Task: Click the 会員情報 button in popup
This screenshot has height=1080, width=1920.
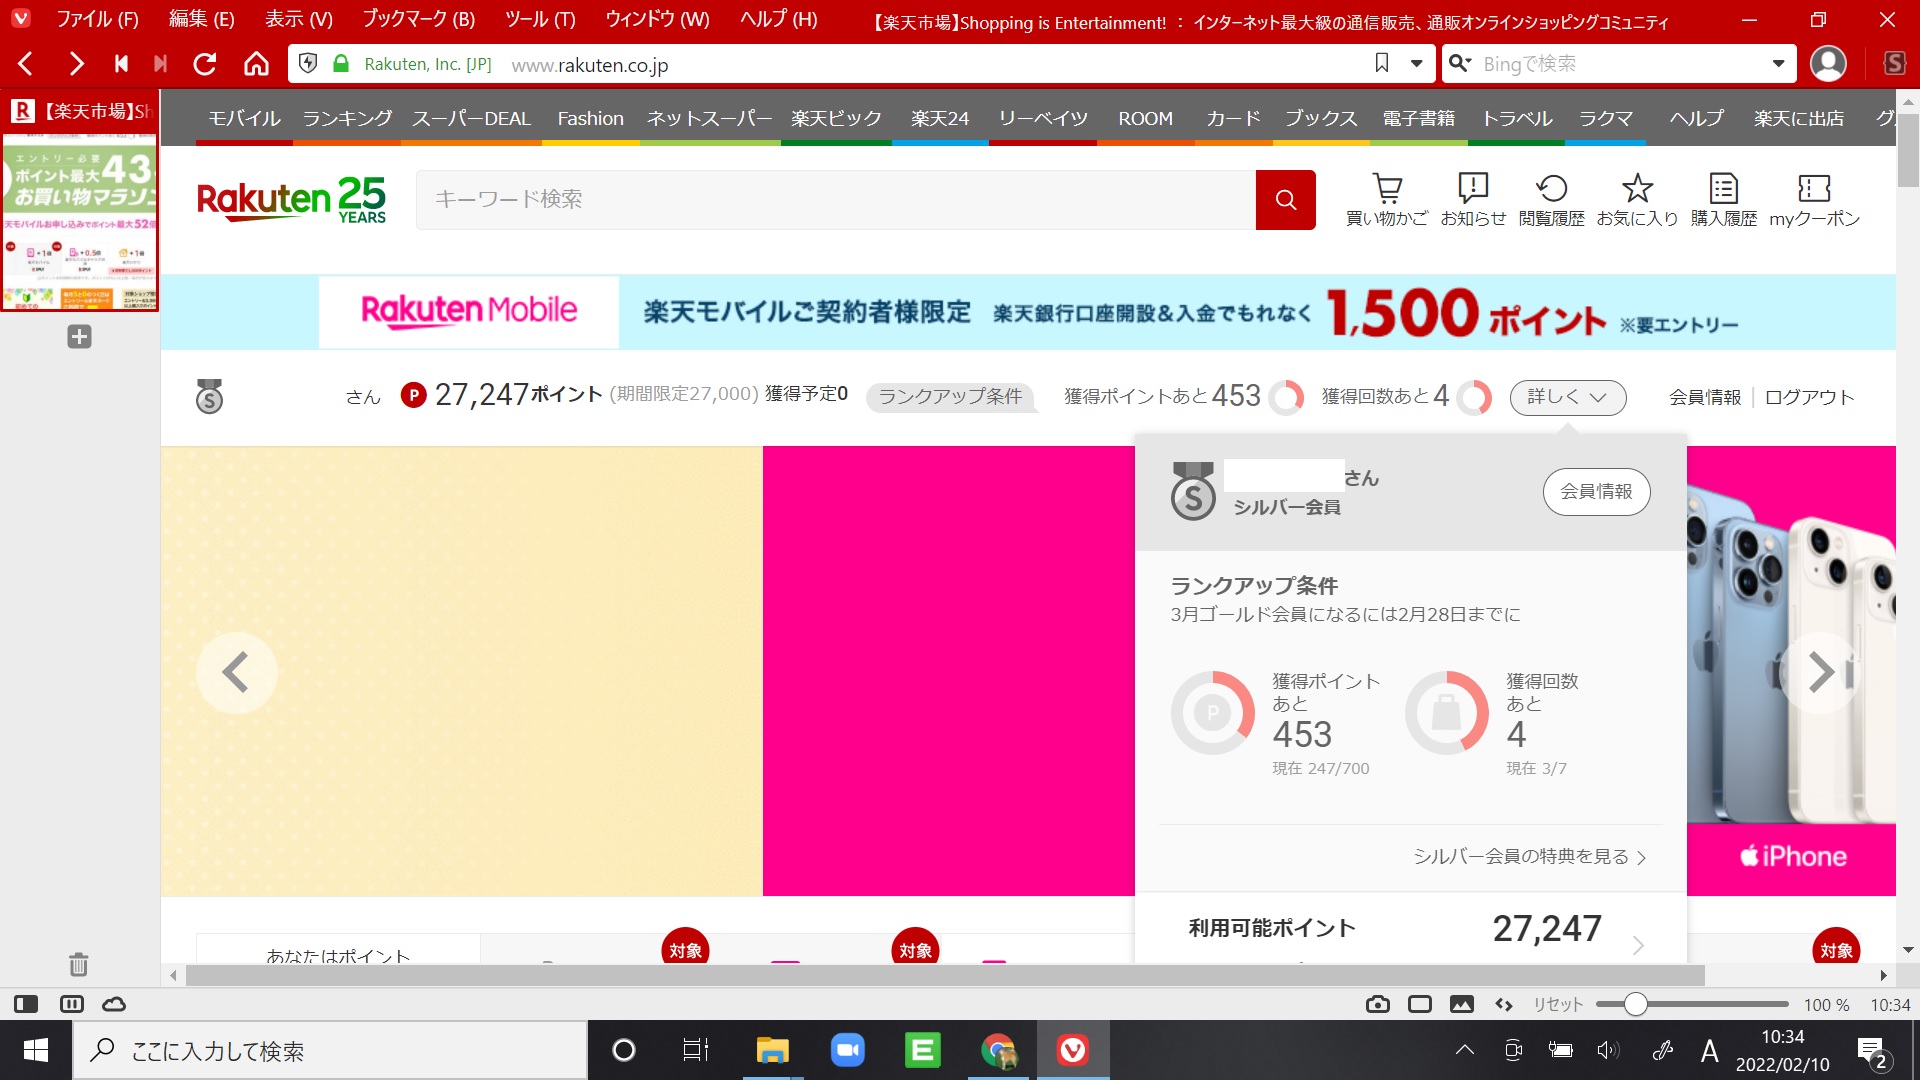Action: pyautogui.click(x=1596, y=491)
